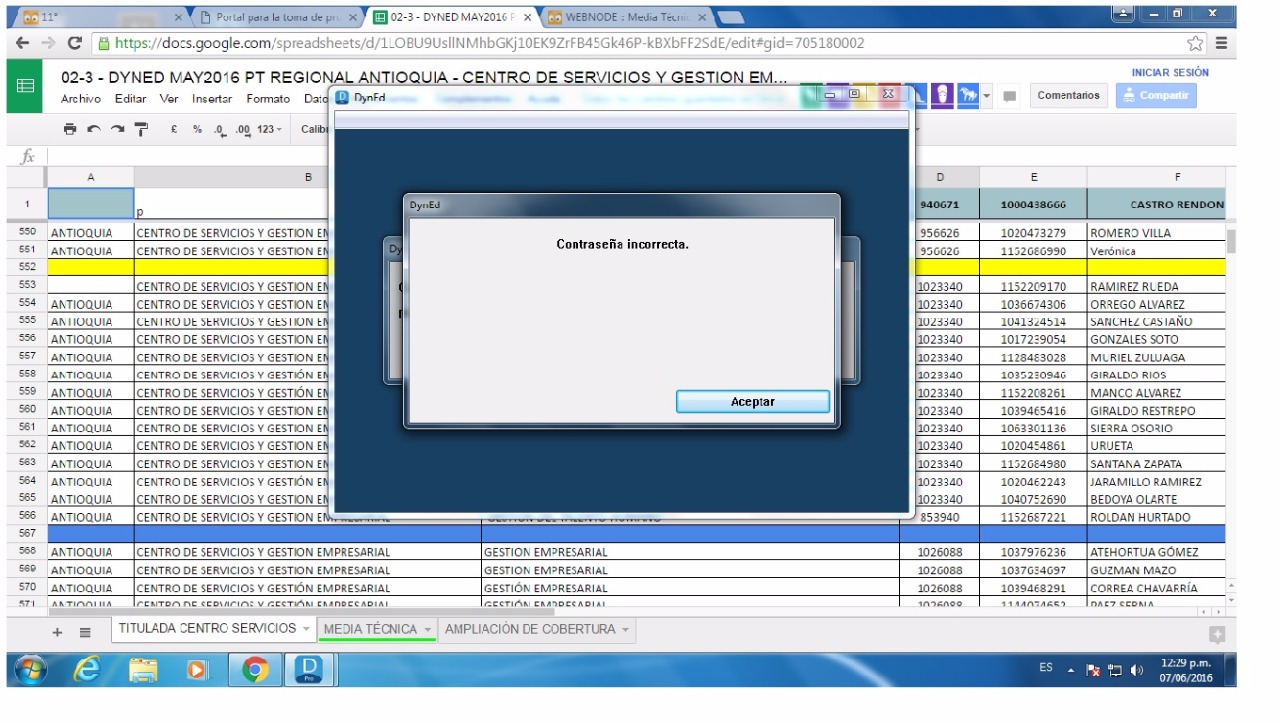Click the Comentarios button
1280x723 pixels.
coord(1068,96)
